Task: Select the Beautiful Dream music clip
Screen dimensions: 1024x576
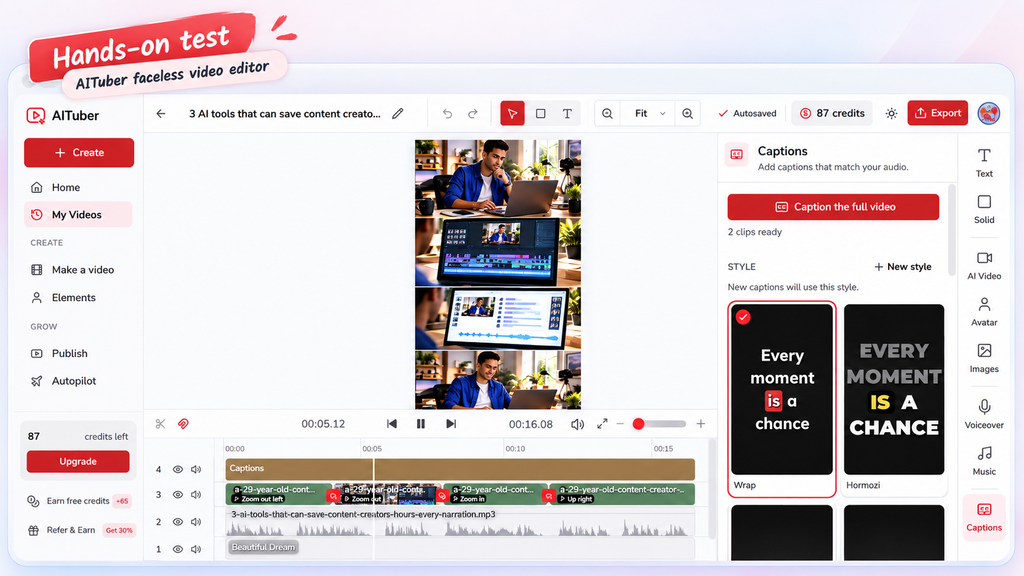Action: 263,547
